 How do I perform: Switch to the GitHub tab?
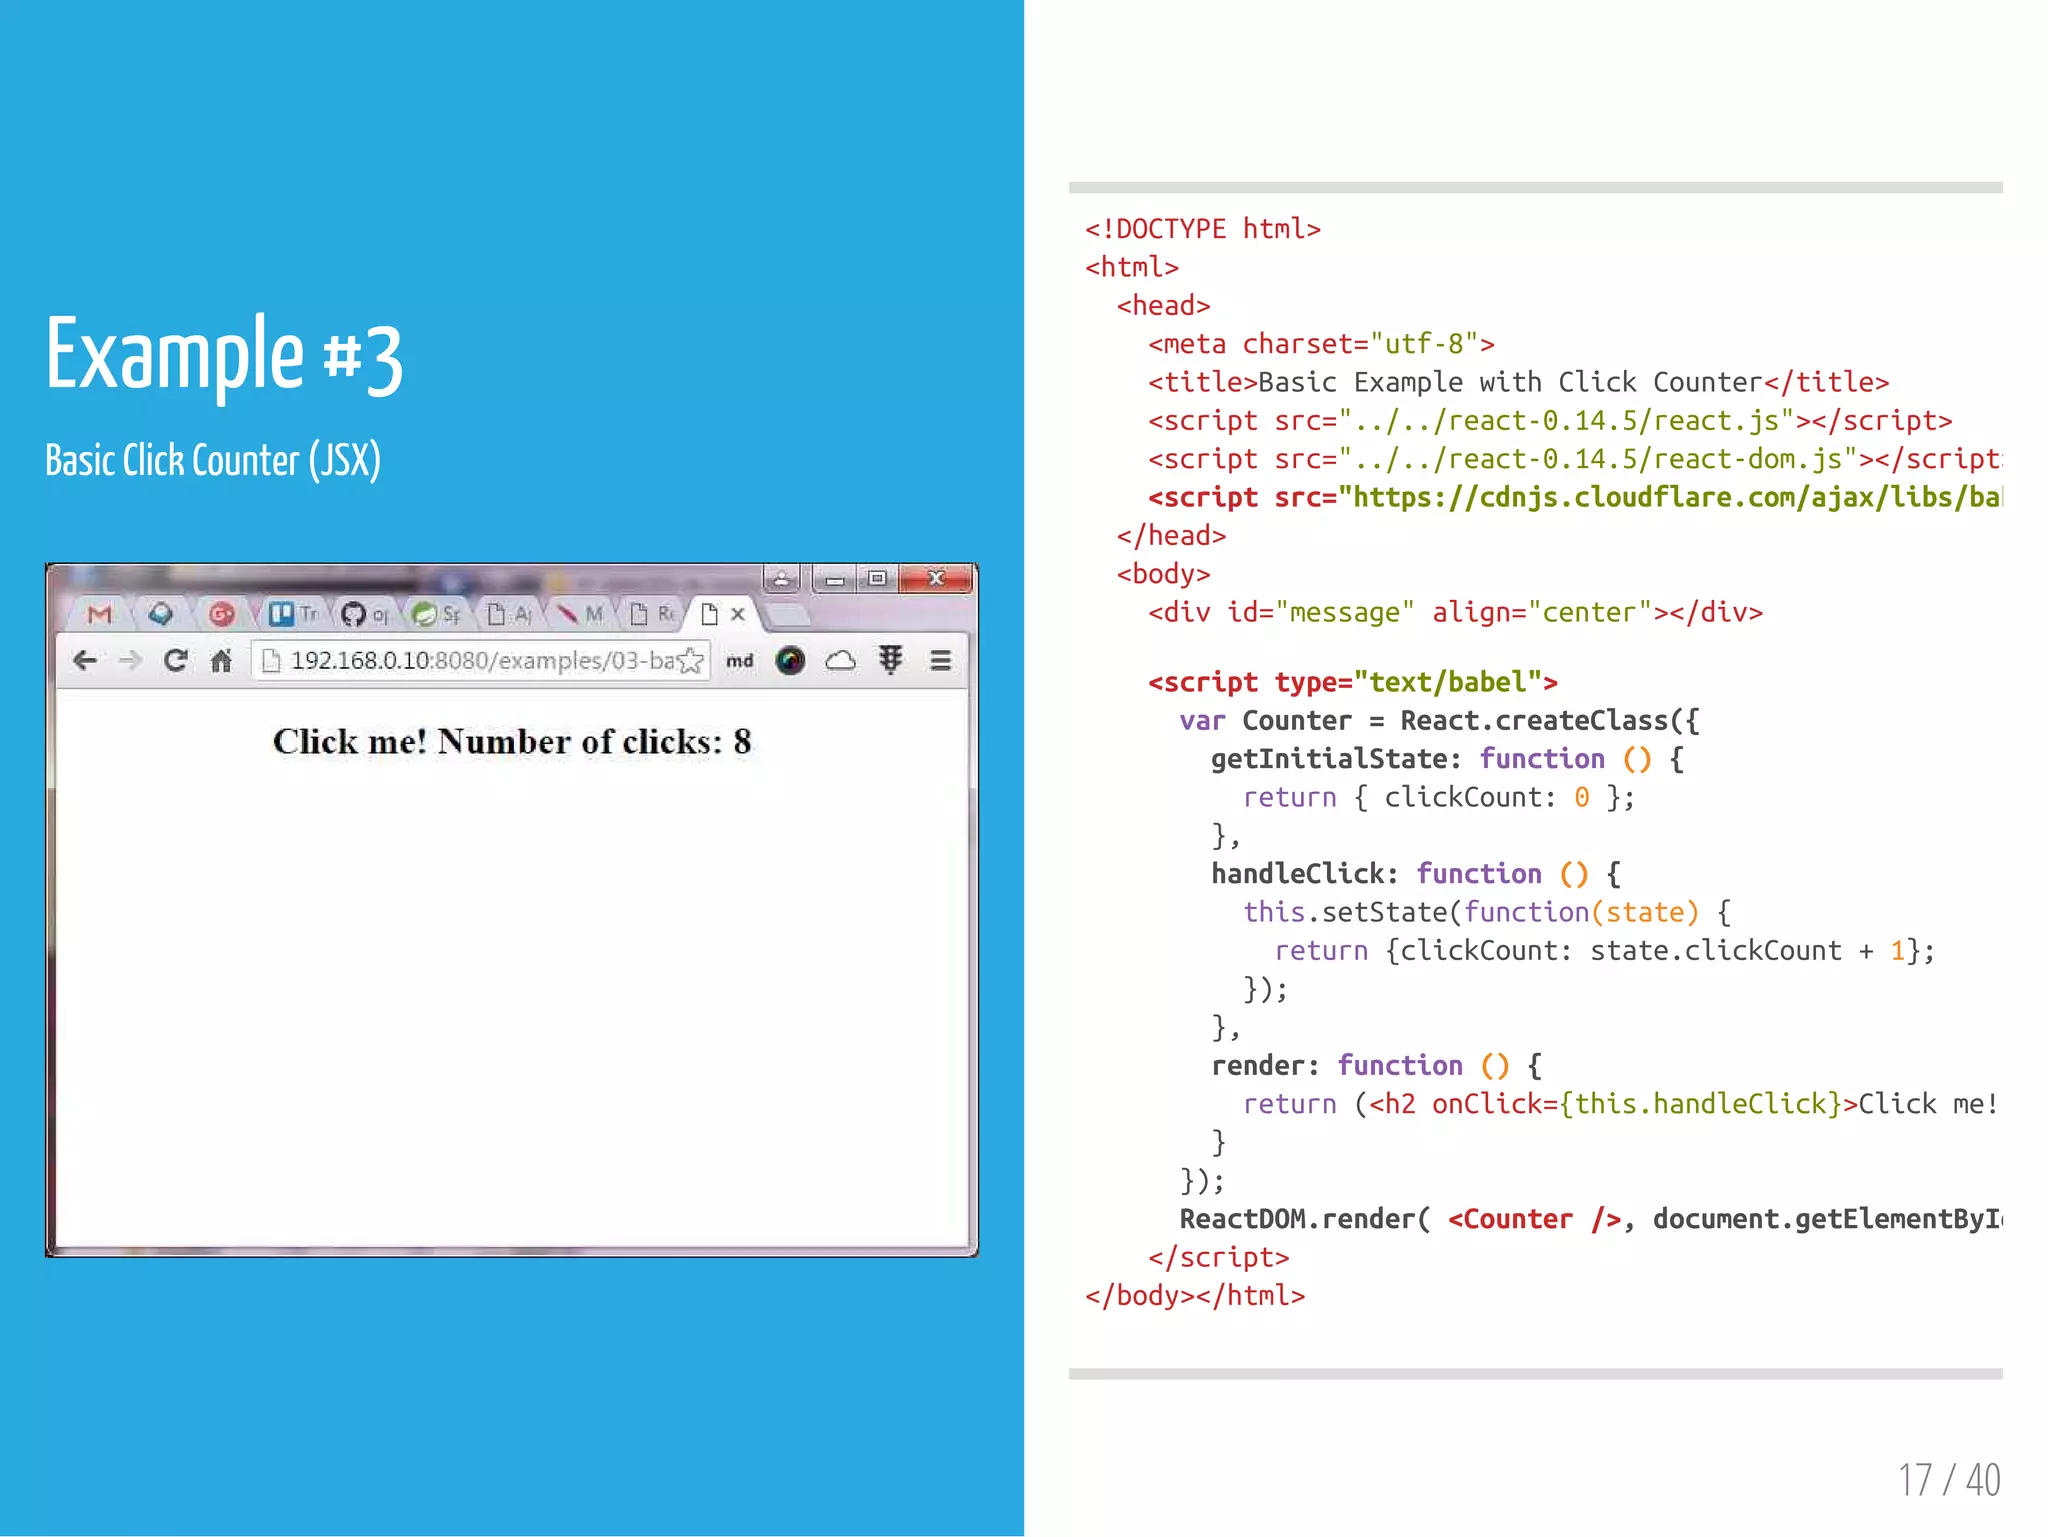click(363, 614)
